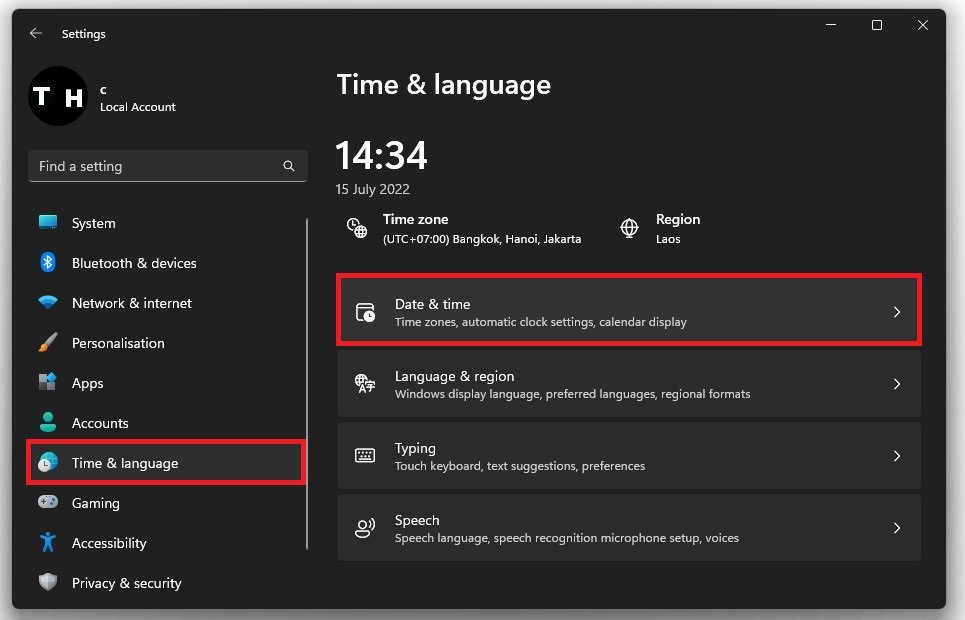Click the search magnifier icon
The height and width of the screenshot is (620, 965).
[289, 166]
